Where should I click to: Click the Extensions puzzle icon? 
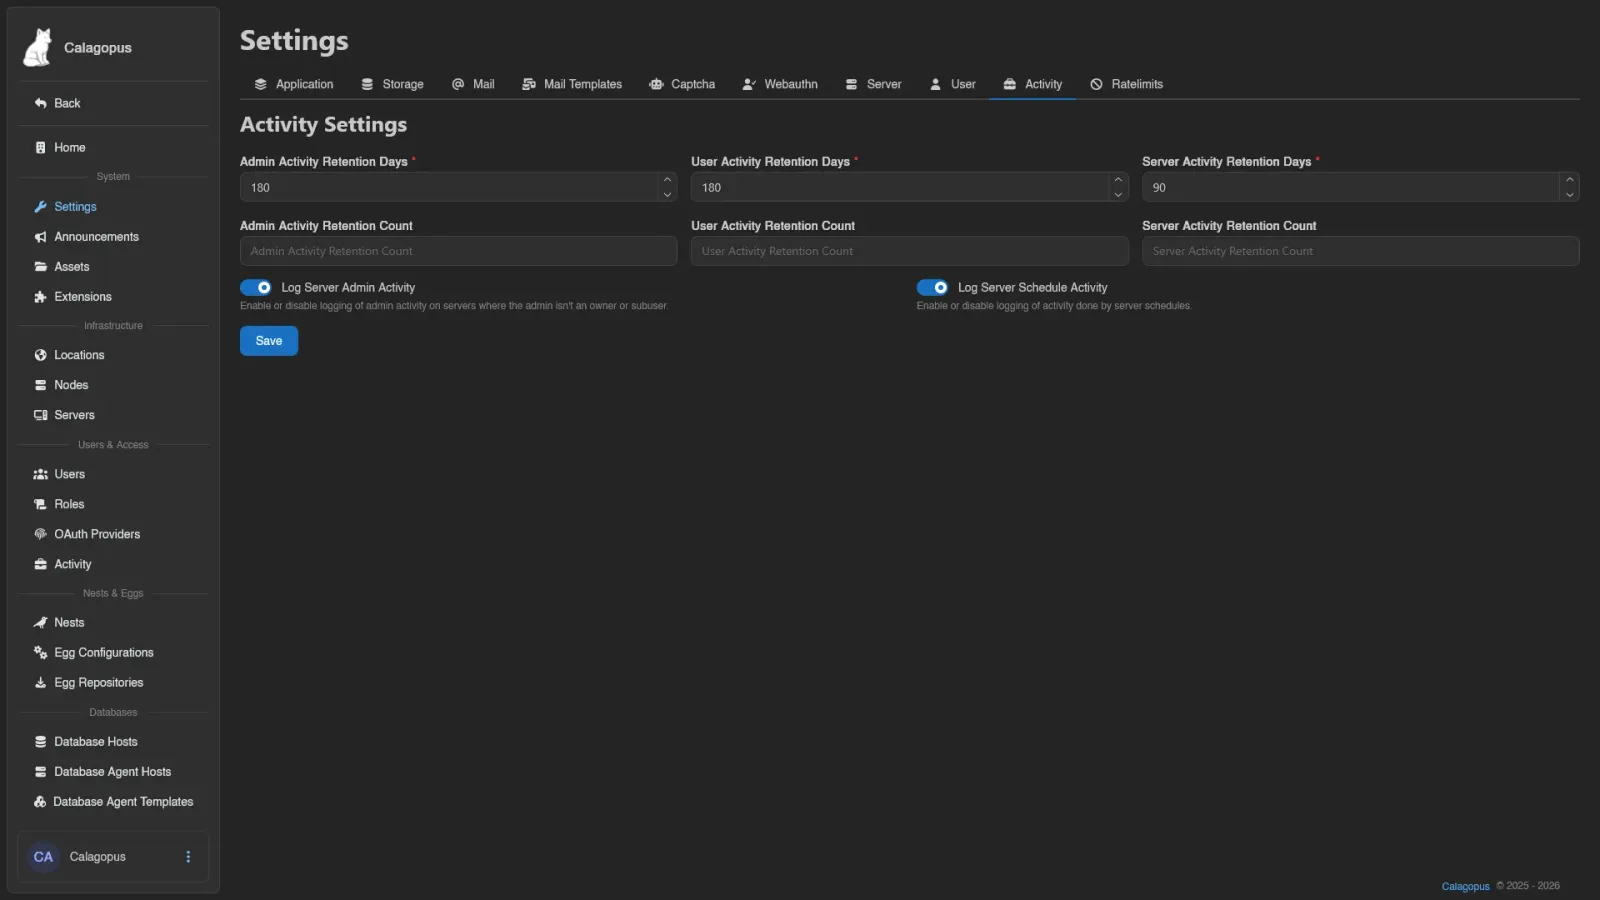[40, 297]
